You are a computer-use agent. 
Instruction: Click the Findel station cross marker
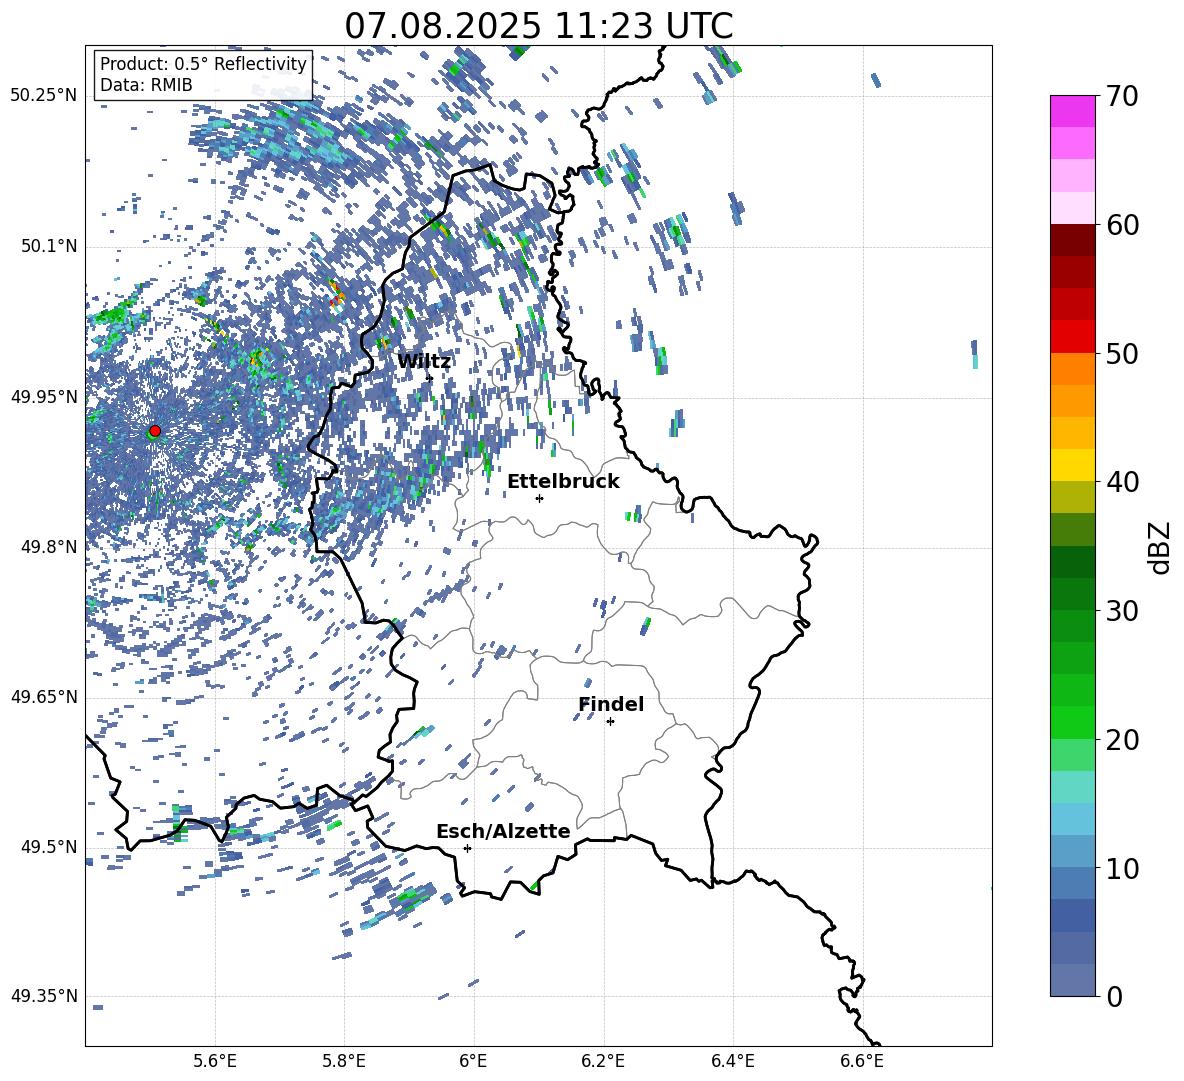point(610,722)
